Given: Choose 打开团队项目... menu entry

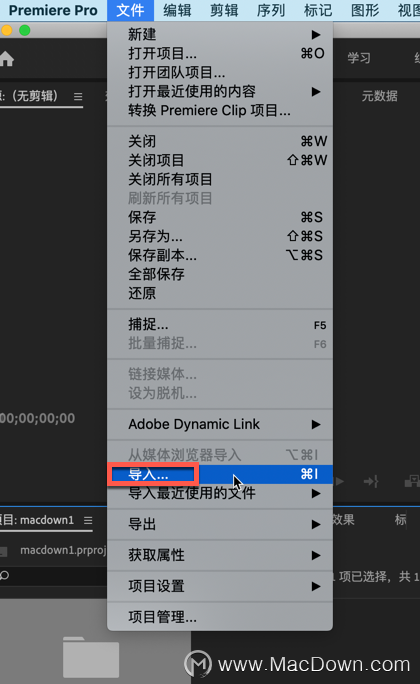Looking at the screenshot, I should click(220, 72).
